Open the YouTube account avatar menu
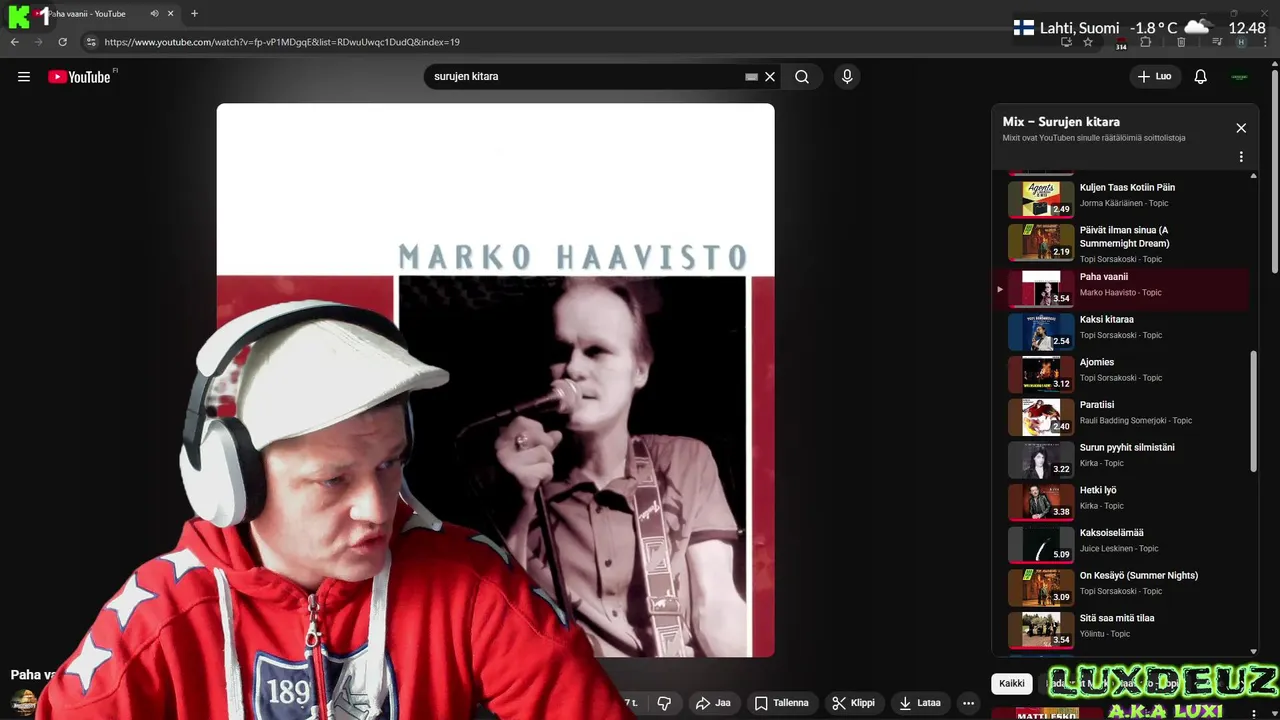This screenshot has width=1280, height=720. (1240, 77)
